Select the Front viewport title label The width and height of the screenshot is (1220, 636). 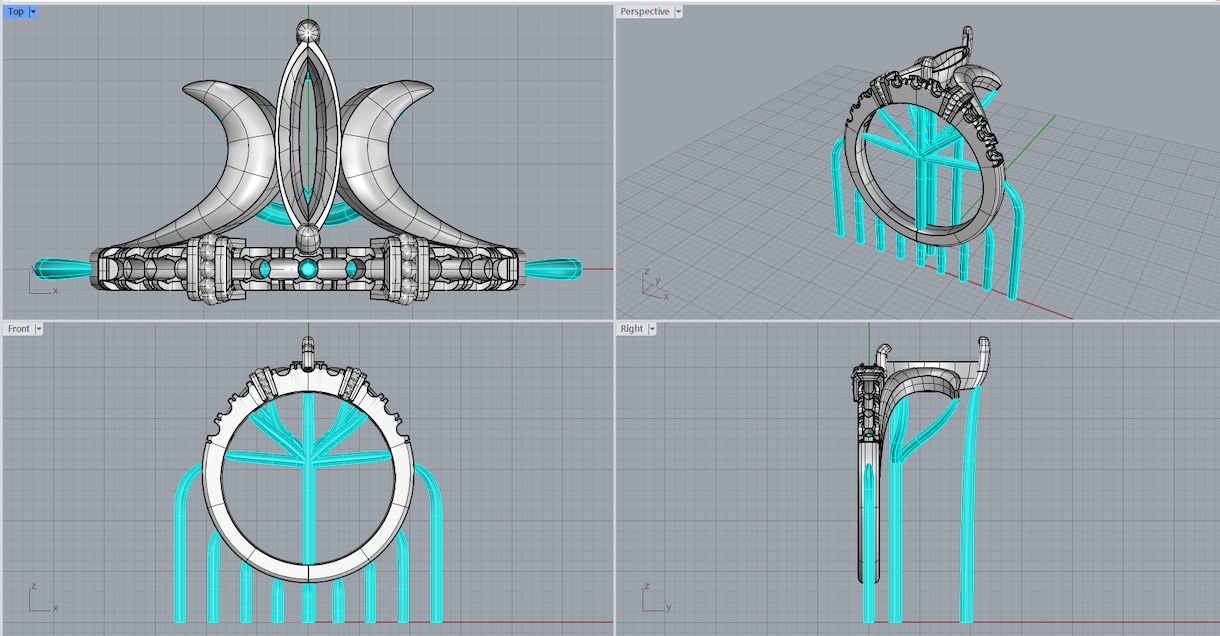[19, 329]
